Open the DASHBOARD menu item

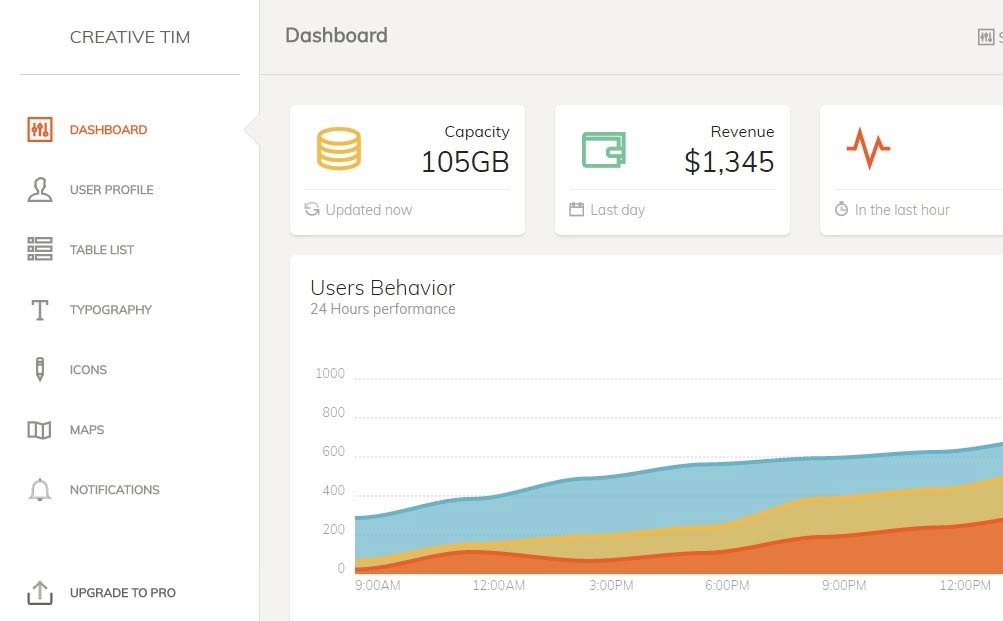coord(108,130)
